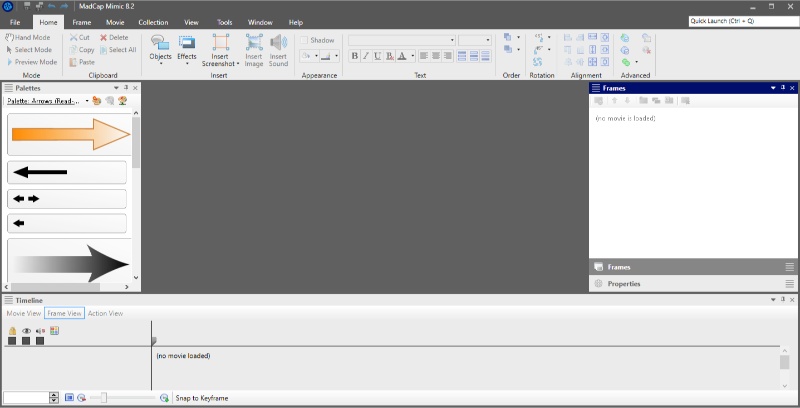Click the Paste button
This screenshot has height=408, width=800.
82,62
